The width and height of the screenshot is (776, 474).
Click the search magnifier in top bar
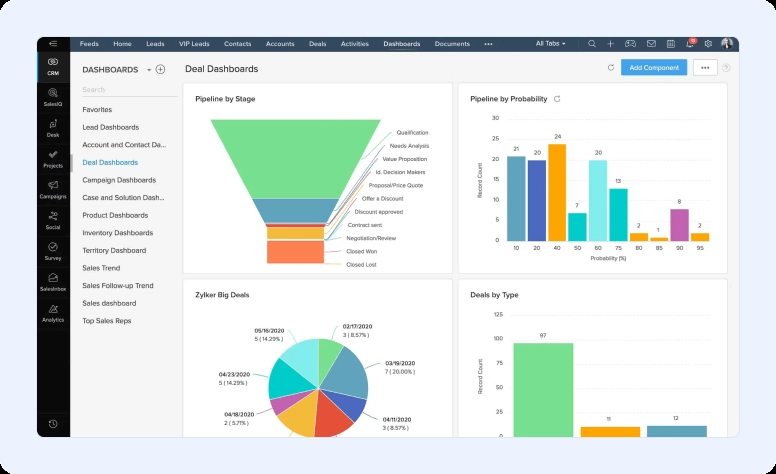[592, 44]
